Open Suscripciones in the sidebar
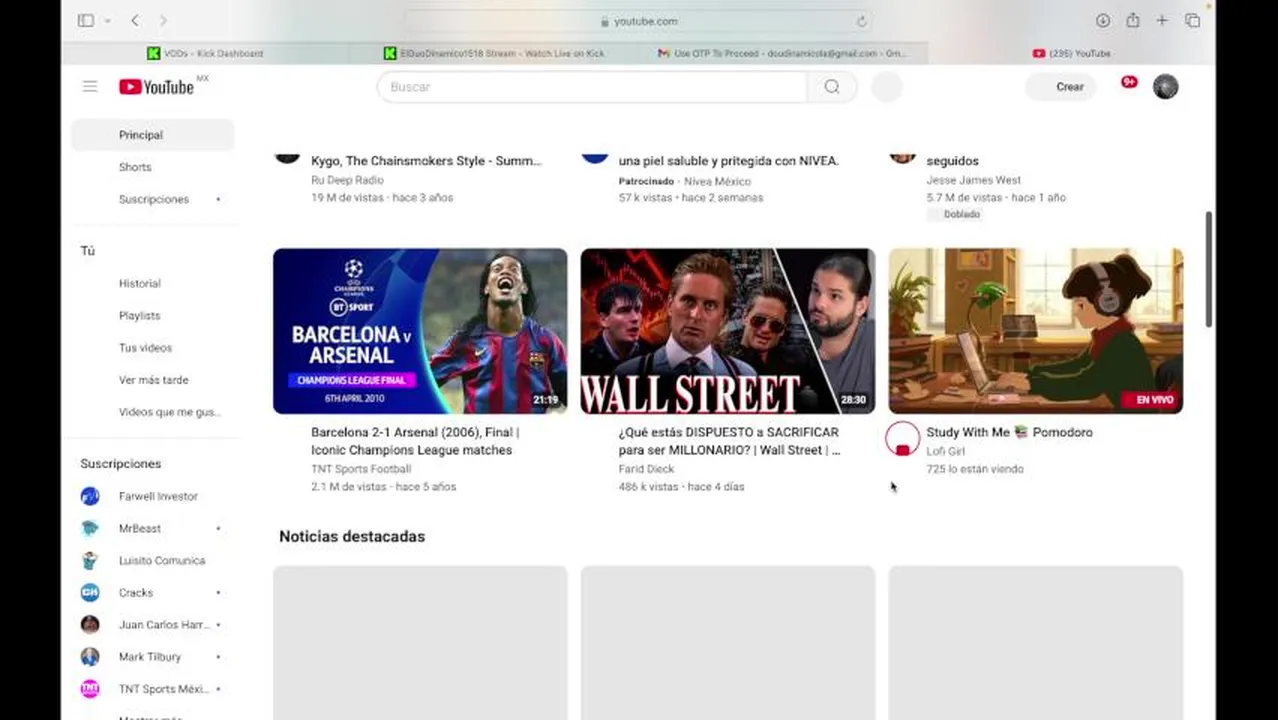 click(152, 199)
